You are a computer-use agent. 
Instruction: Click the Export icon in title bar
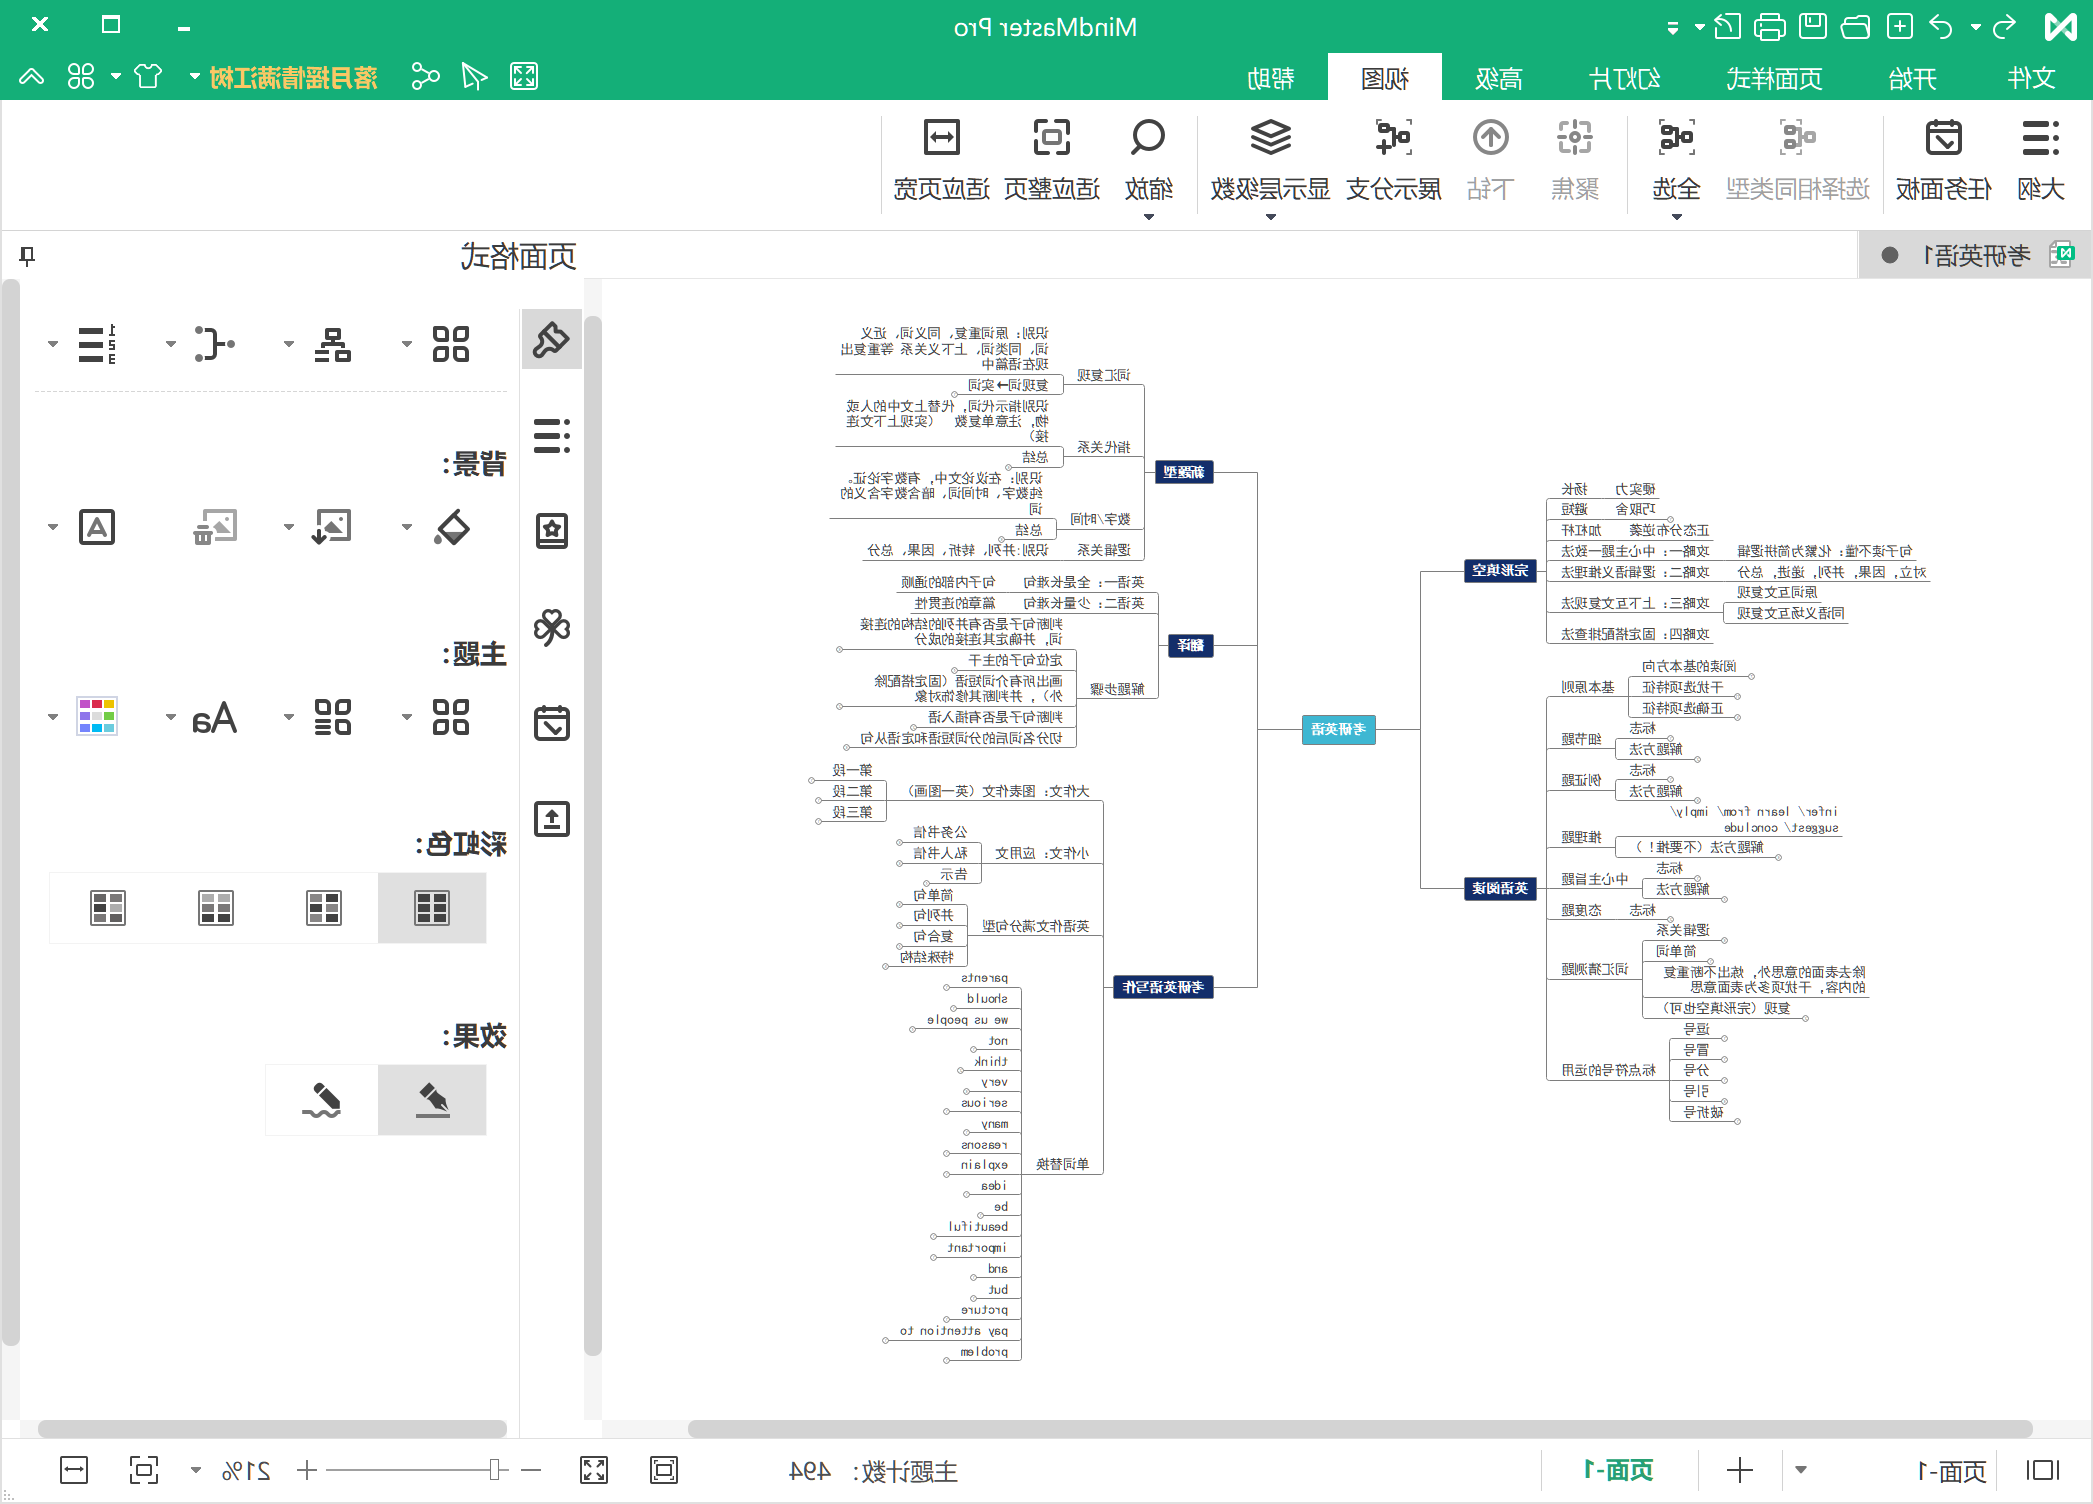click(1727, 26)
